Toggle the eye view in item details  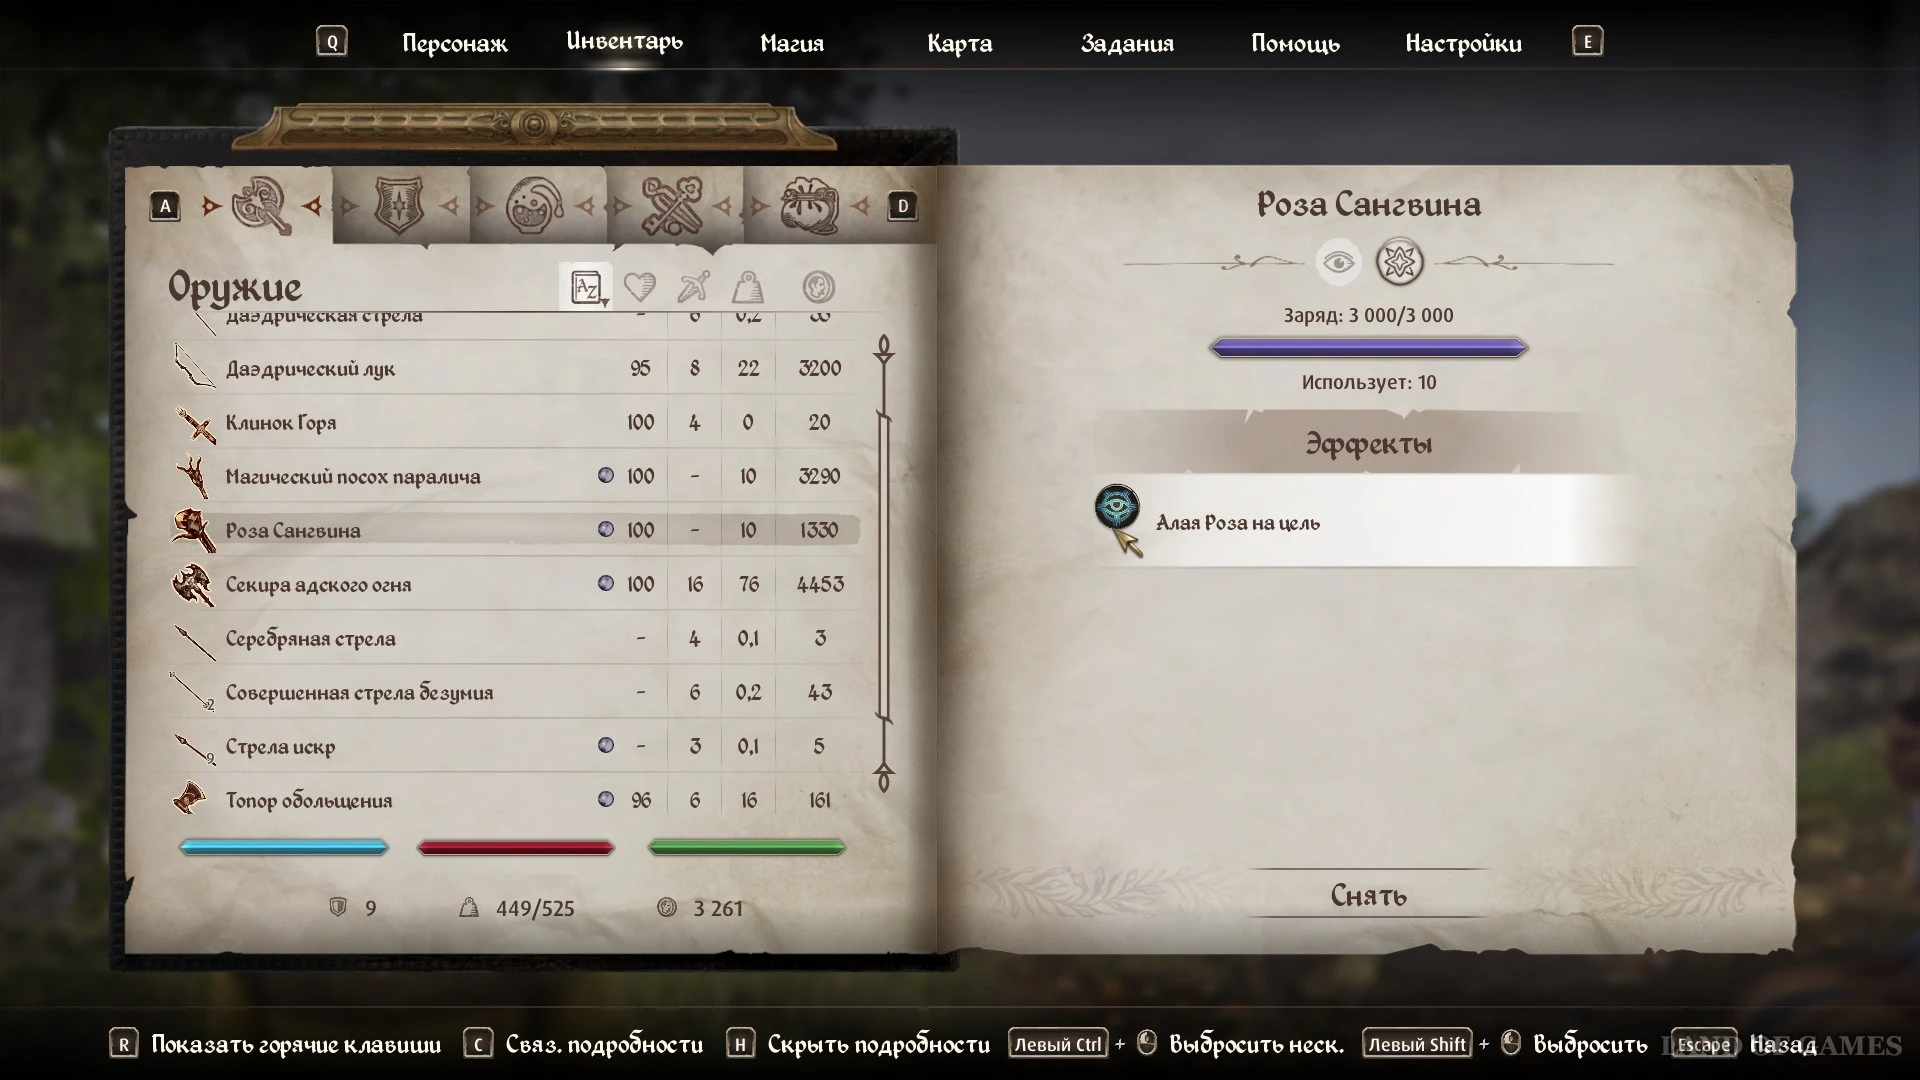pos(1338,263)
